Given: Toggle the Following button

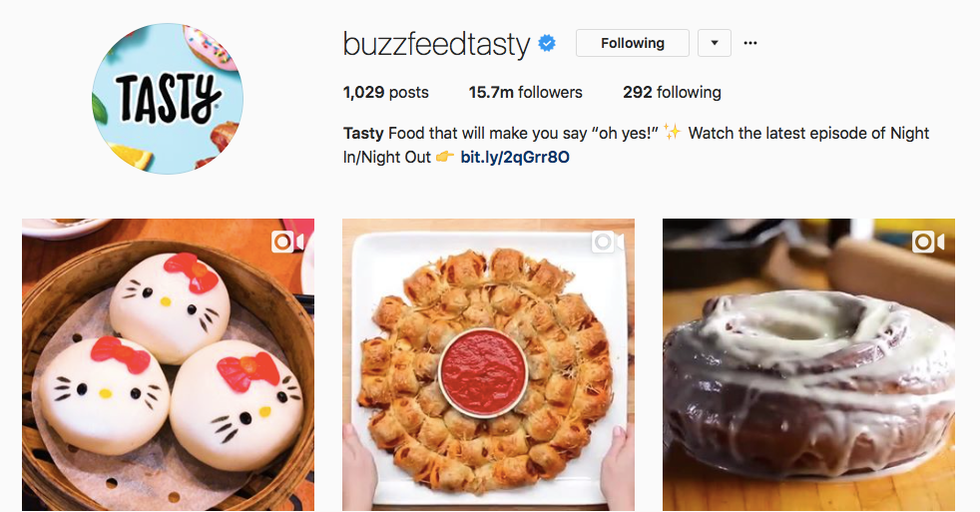Looking at the screenshot, I should [x=632, y=43].
